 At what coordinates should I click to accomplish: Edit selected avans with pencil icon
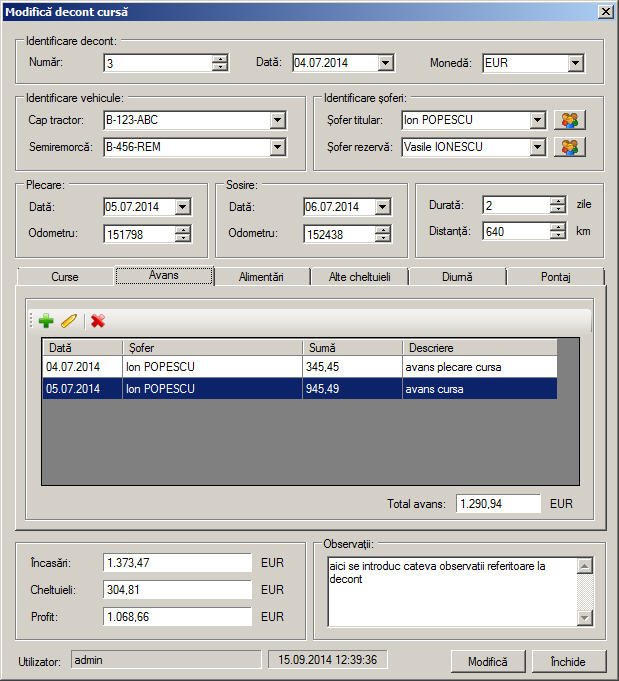[x=69, y=321]
